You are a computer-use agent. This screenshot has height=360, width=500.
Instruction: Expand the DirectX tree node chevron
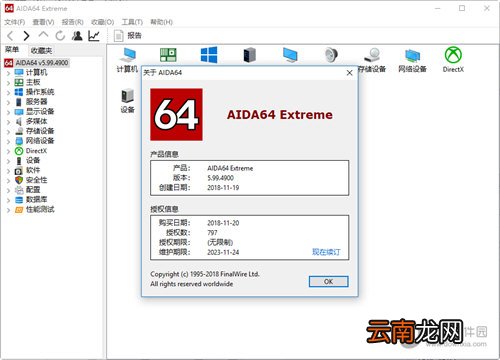click(8, 151)
